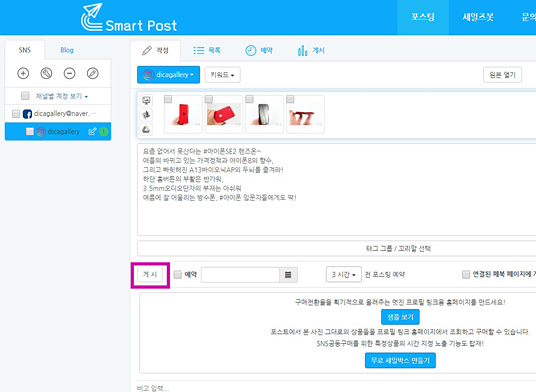The width and height of the screenshot is (536, 392).
Task: Check the dicagallery Instagram account box
Action: coord(30,132)
